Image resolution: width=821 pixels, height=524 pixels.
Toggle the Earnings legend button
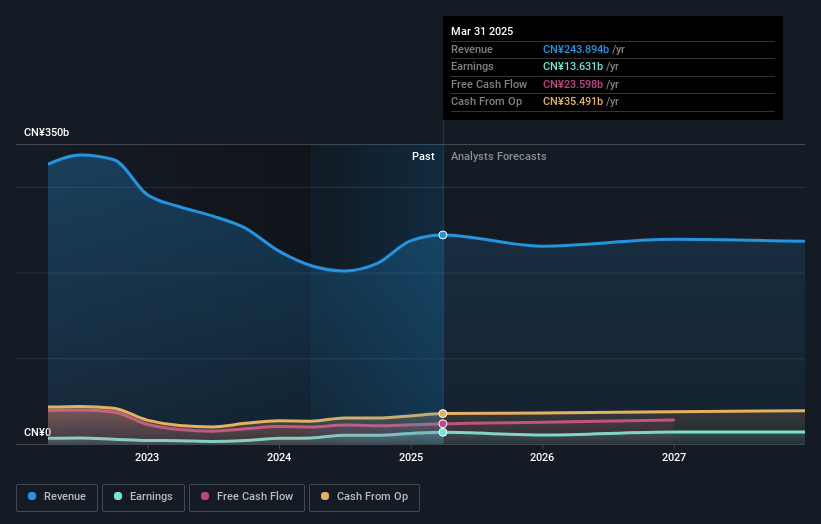(x=143, y=497)
